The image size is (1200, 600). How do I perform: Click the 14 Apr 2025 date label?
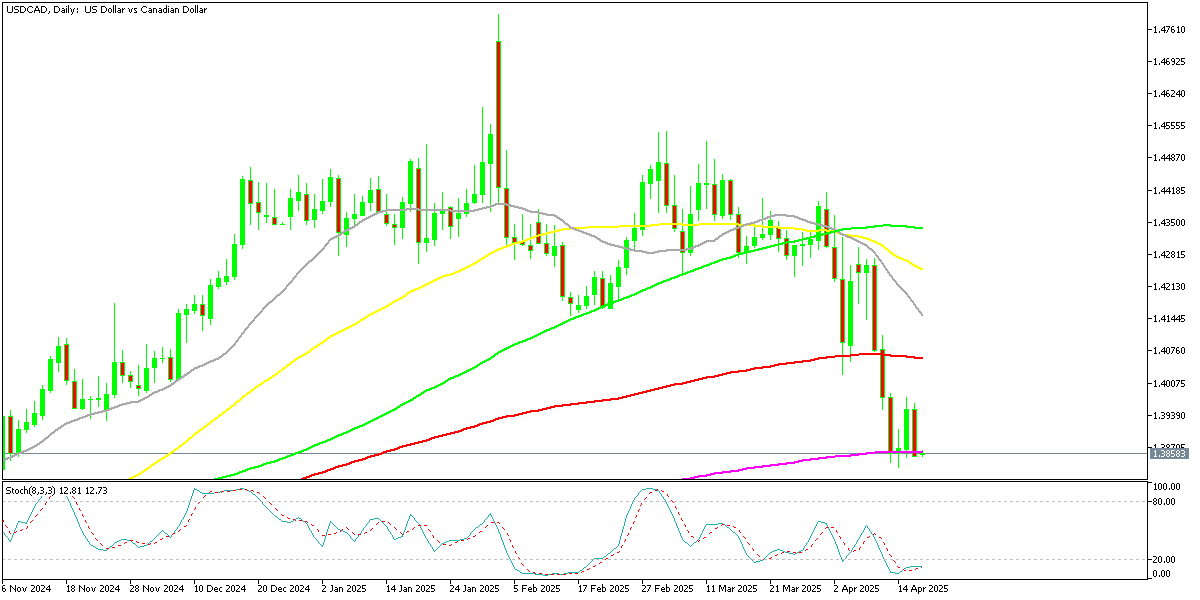(x=925, y=589)
